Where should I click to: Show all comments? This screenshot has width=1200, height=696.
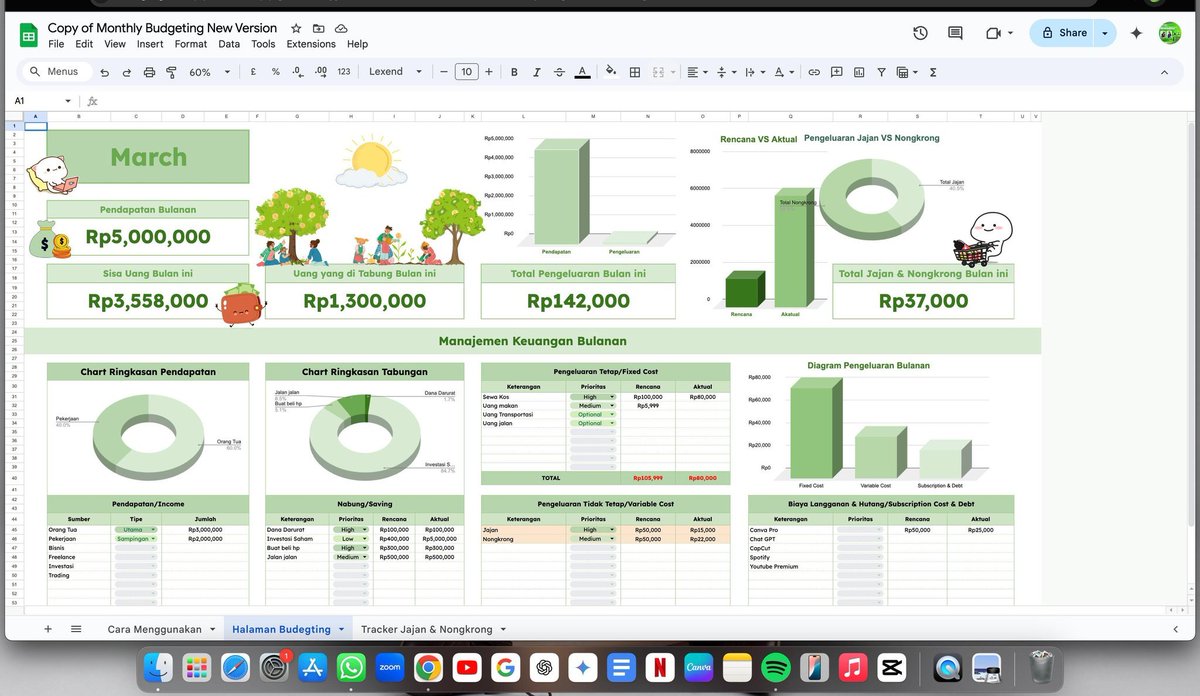point(955,33)
